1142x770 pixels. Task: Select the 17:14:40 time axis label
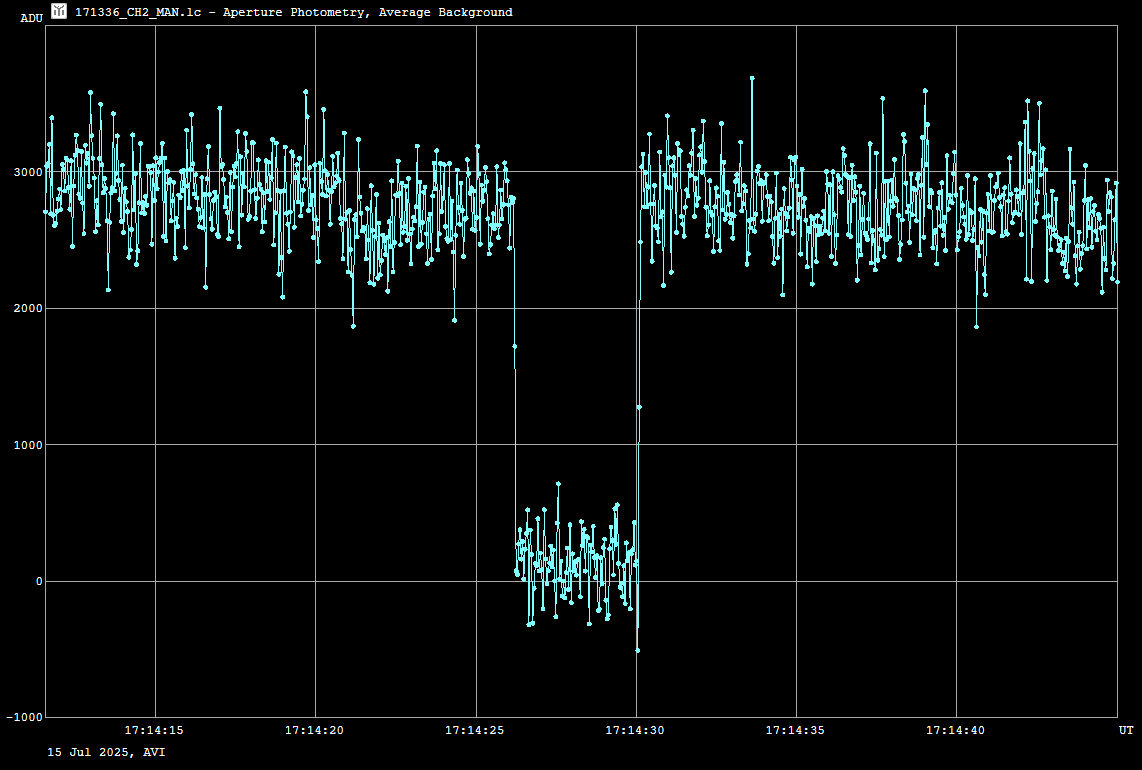956,731
